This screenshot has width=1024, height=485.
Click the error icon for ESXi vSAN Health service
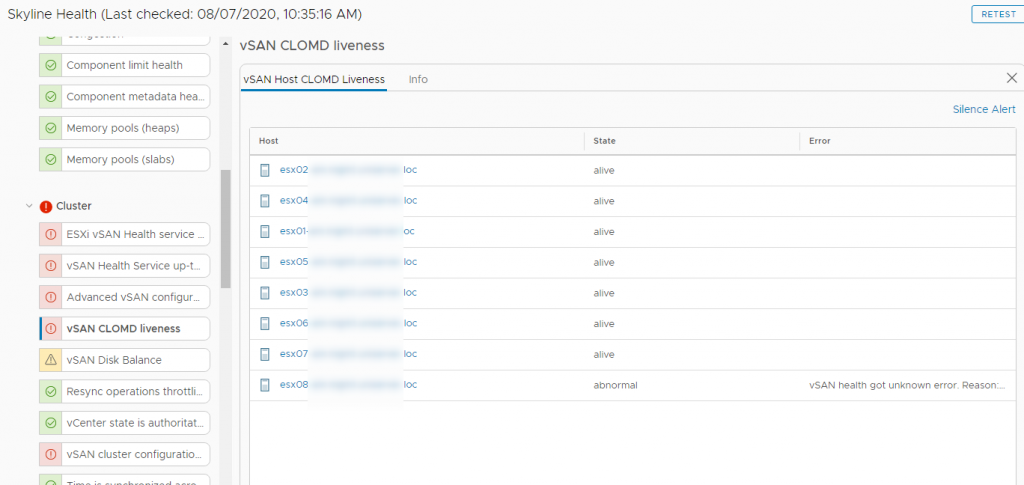[50, 234]
